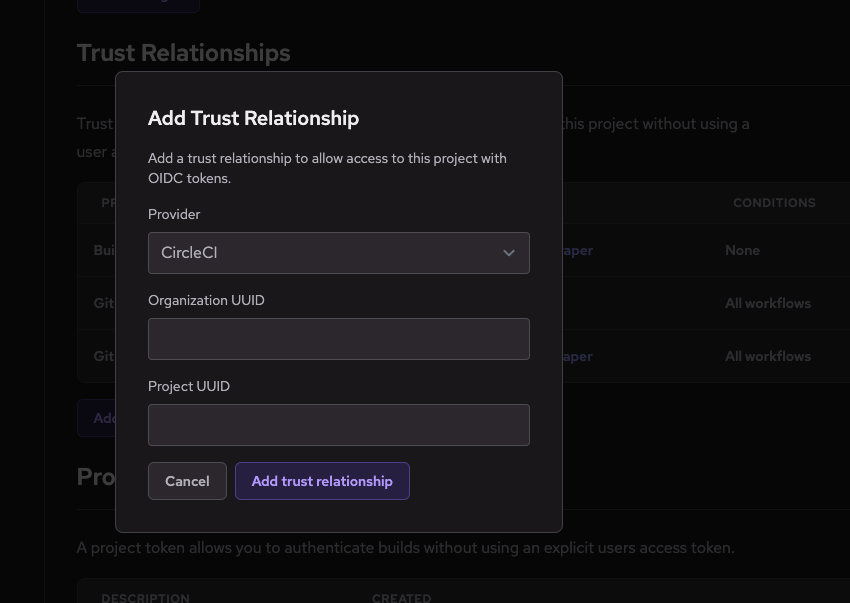The height and width of the screenshot is (603, 850).
Task: Expand provider list to change CircleCI selection
Action: point(338,253)
